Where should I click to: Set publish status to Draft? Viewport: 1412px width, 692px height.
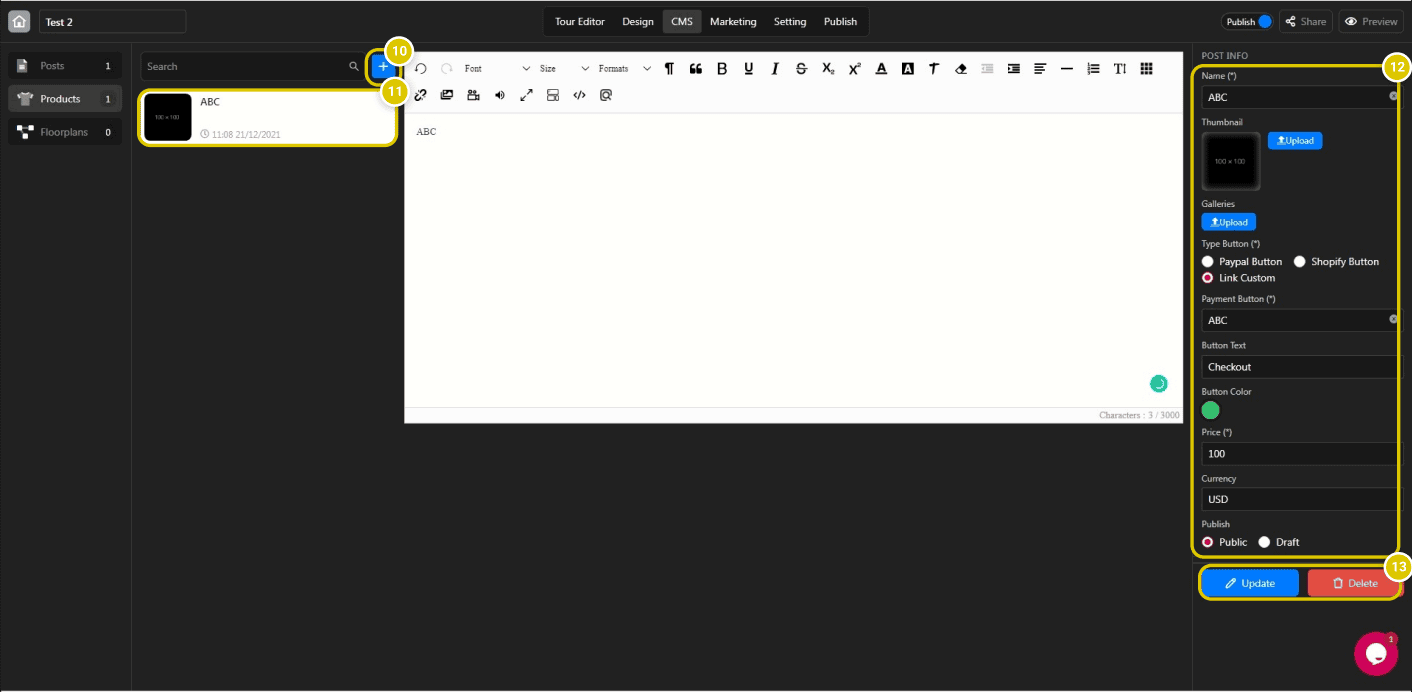pos(1264,541)
